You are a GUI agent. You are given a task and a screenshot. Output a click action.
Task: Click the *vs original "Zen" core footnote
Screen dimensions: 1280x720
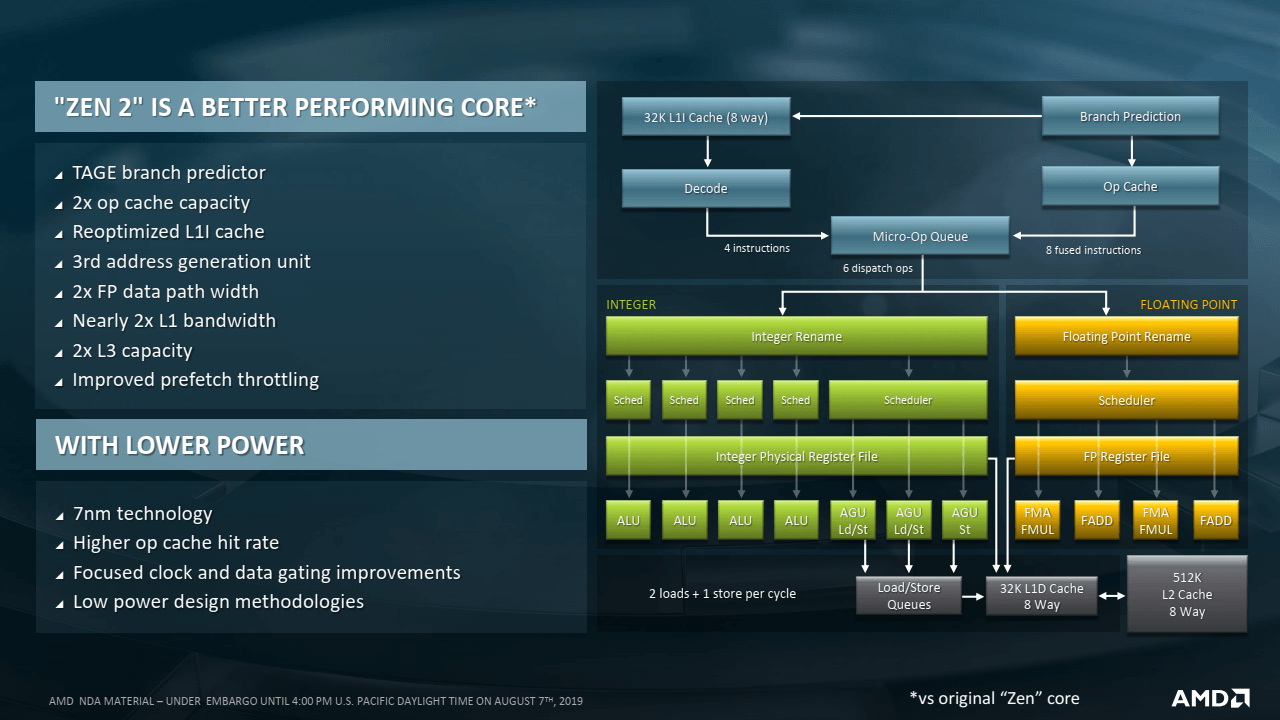[994, 698]
